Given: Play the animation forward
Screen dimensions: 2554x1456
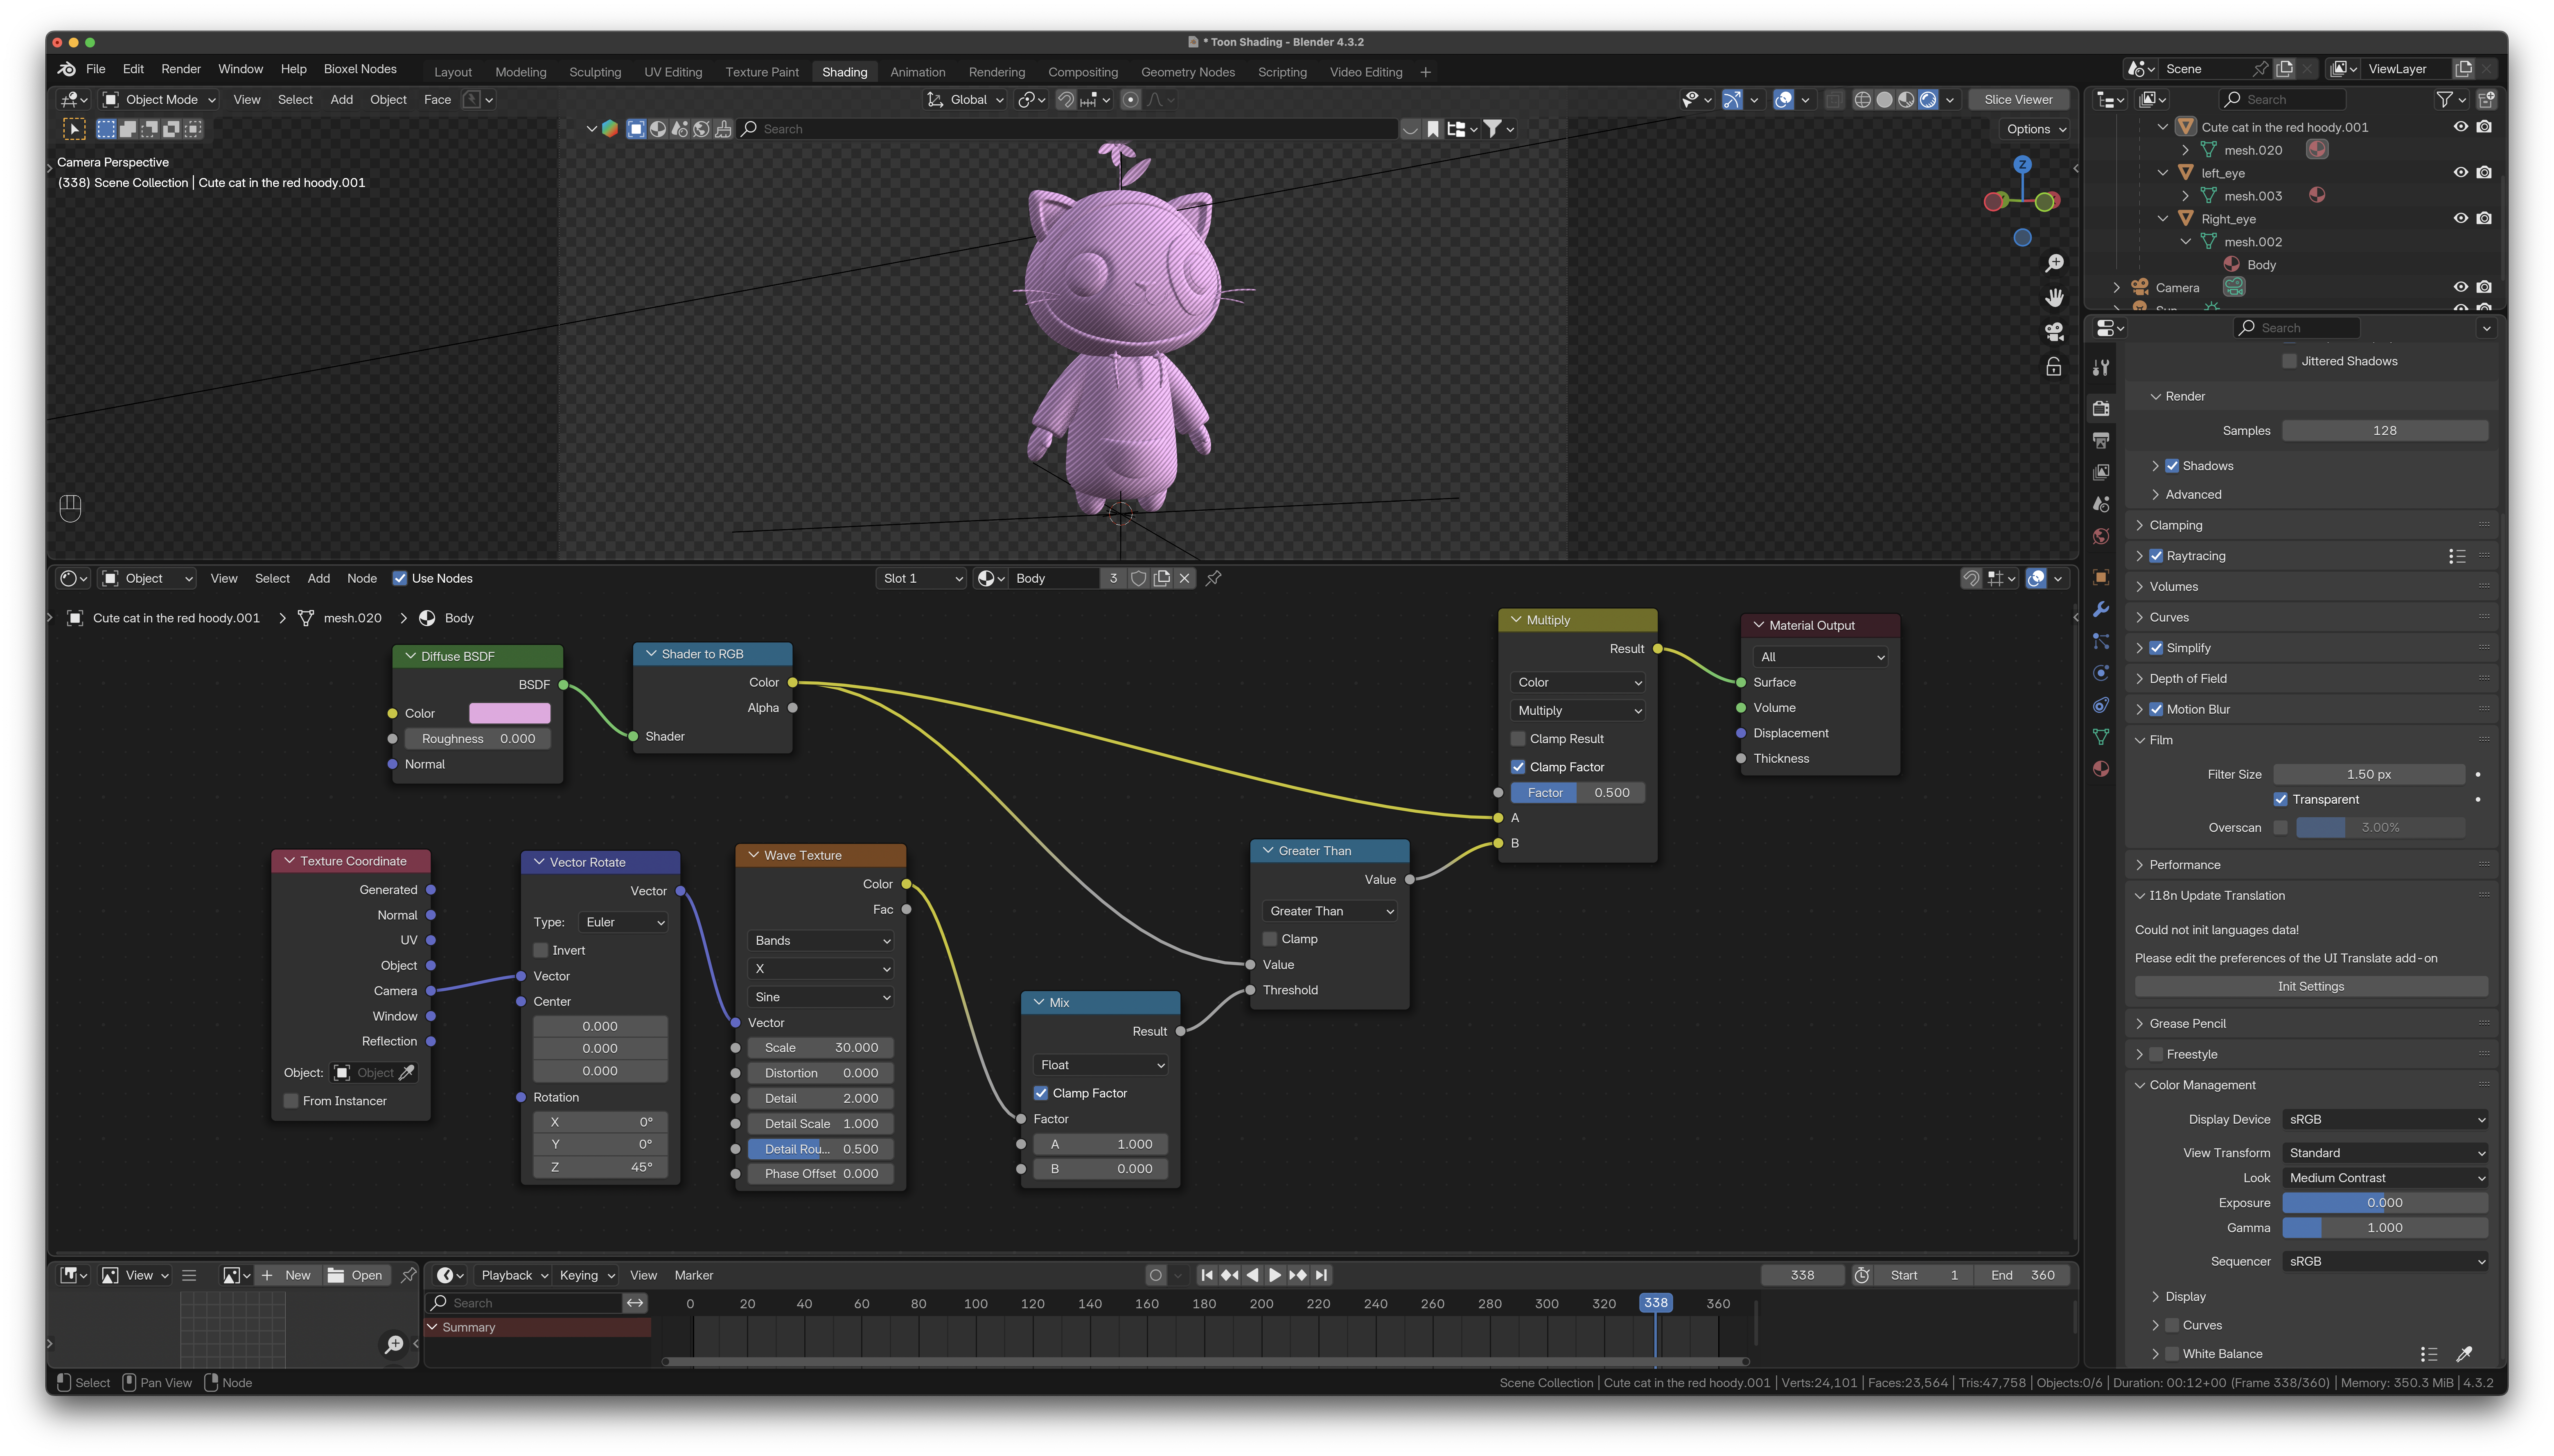Looking at the screenshot, I should (1275, 1276).
